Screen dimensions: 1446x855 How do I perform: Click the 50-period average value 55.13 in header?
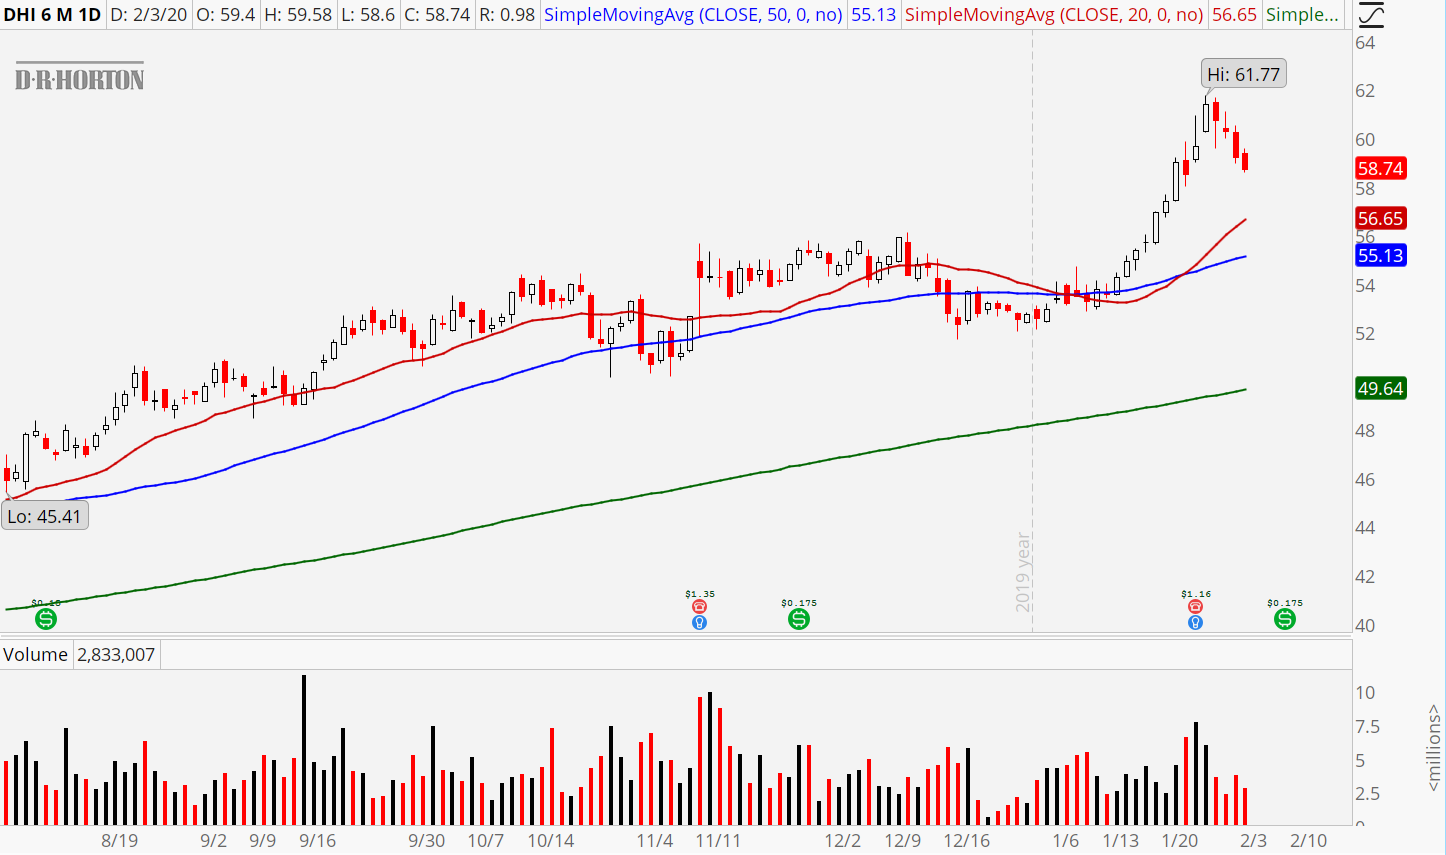(x=873, y=15)
